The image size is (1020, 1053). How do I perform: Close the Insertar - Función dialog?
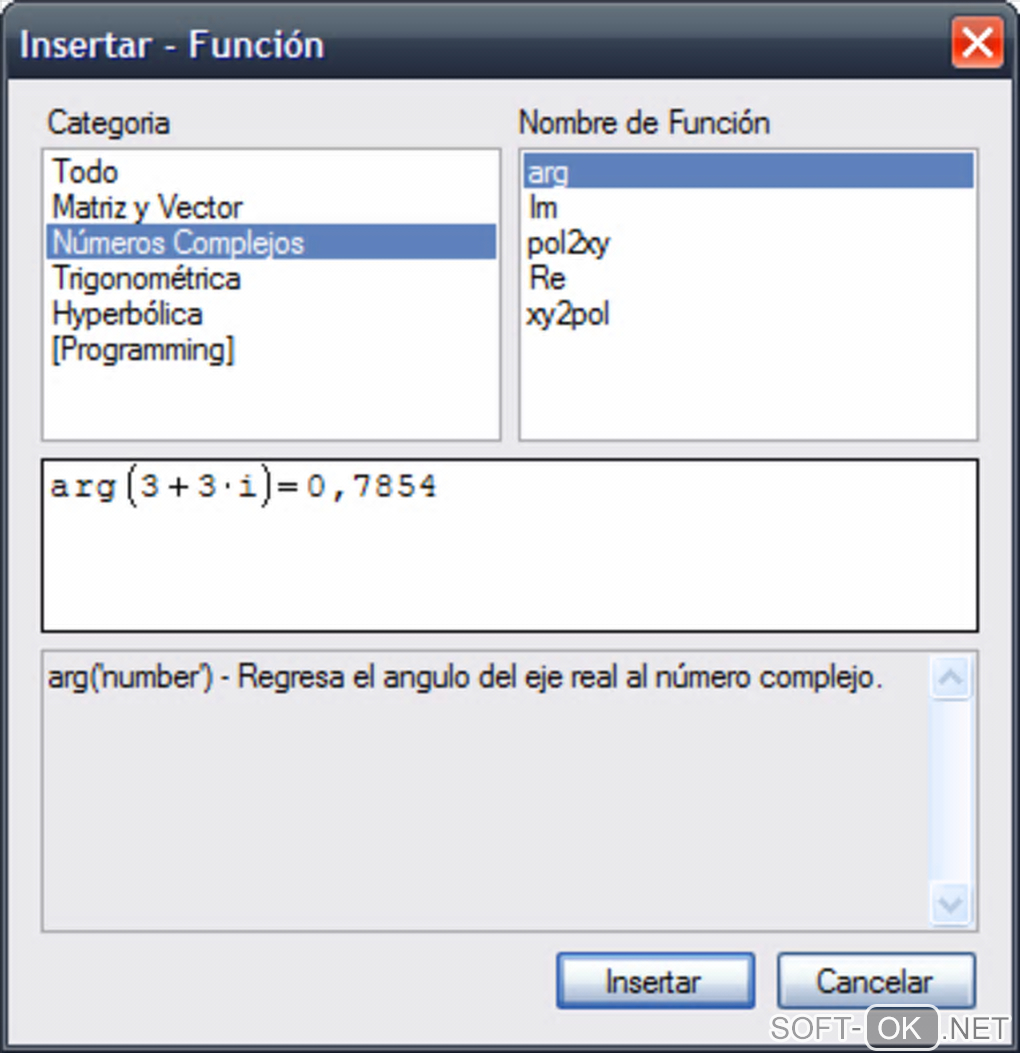click(x=976, y=44)
